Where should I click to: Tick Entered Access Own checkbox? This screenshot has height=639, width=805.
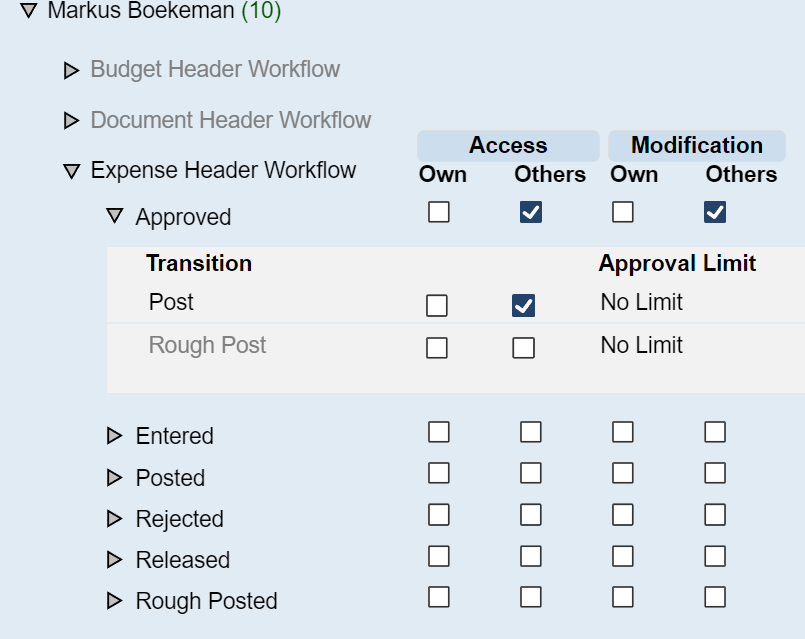[x=439, y=432]
